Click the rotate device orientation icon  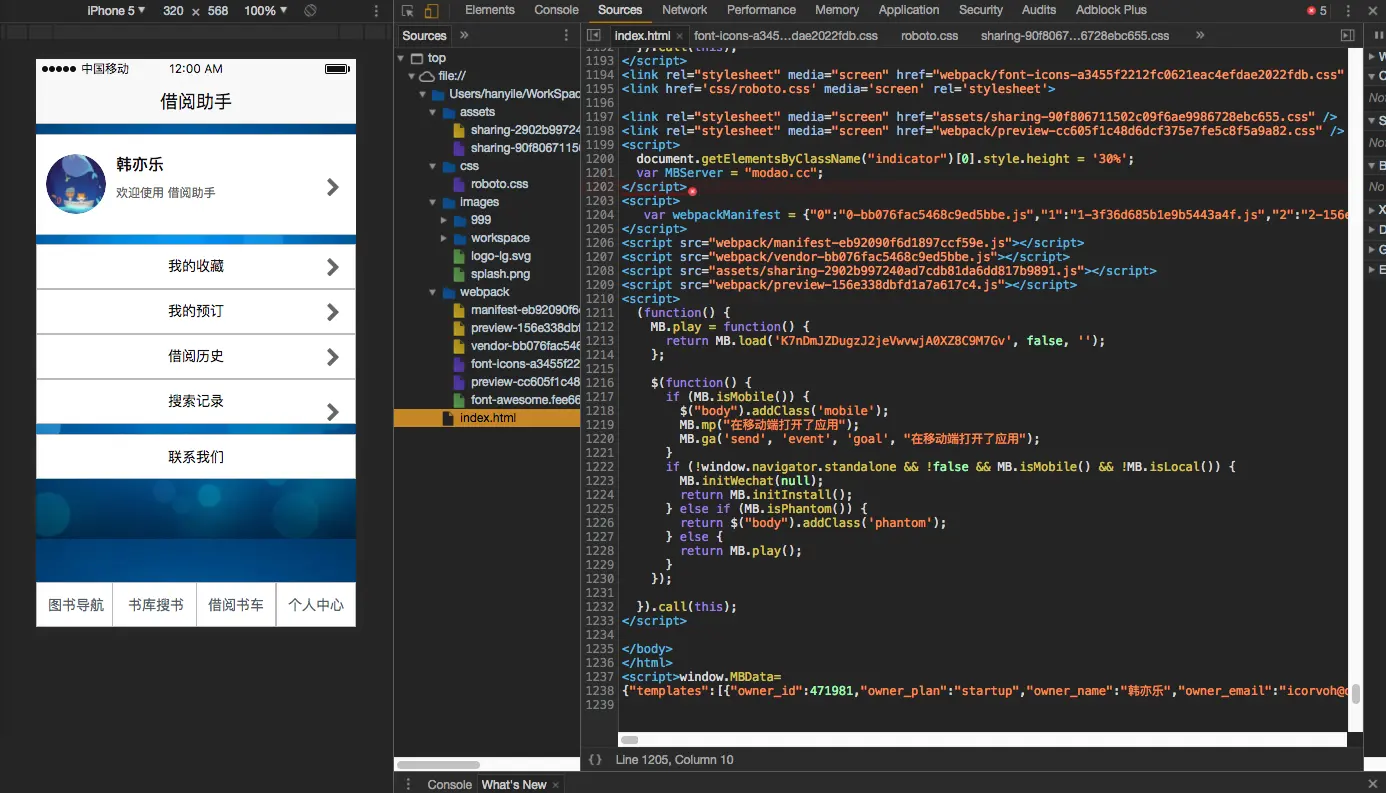(x=310, y=11)
